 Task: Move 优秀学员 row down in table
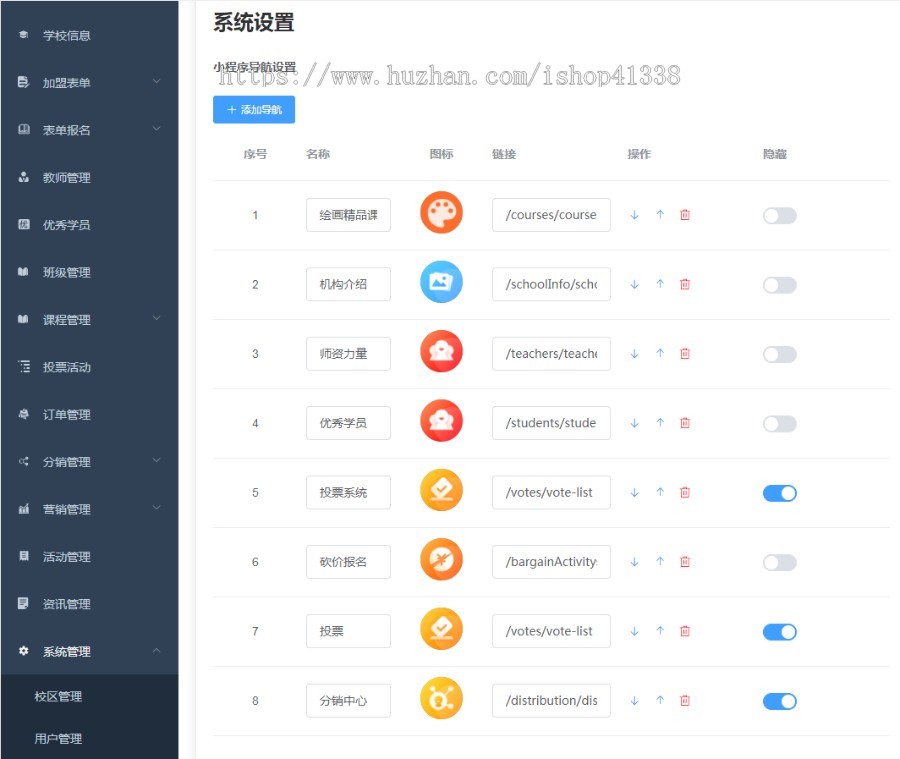pyautogui.click(x=634, y=424)
